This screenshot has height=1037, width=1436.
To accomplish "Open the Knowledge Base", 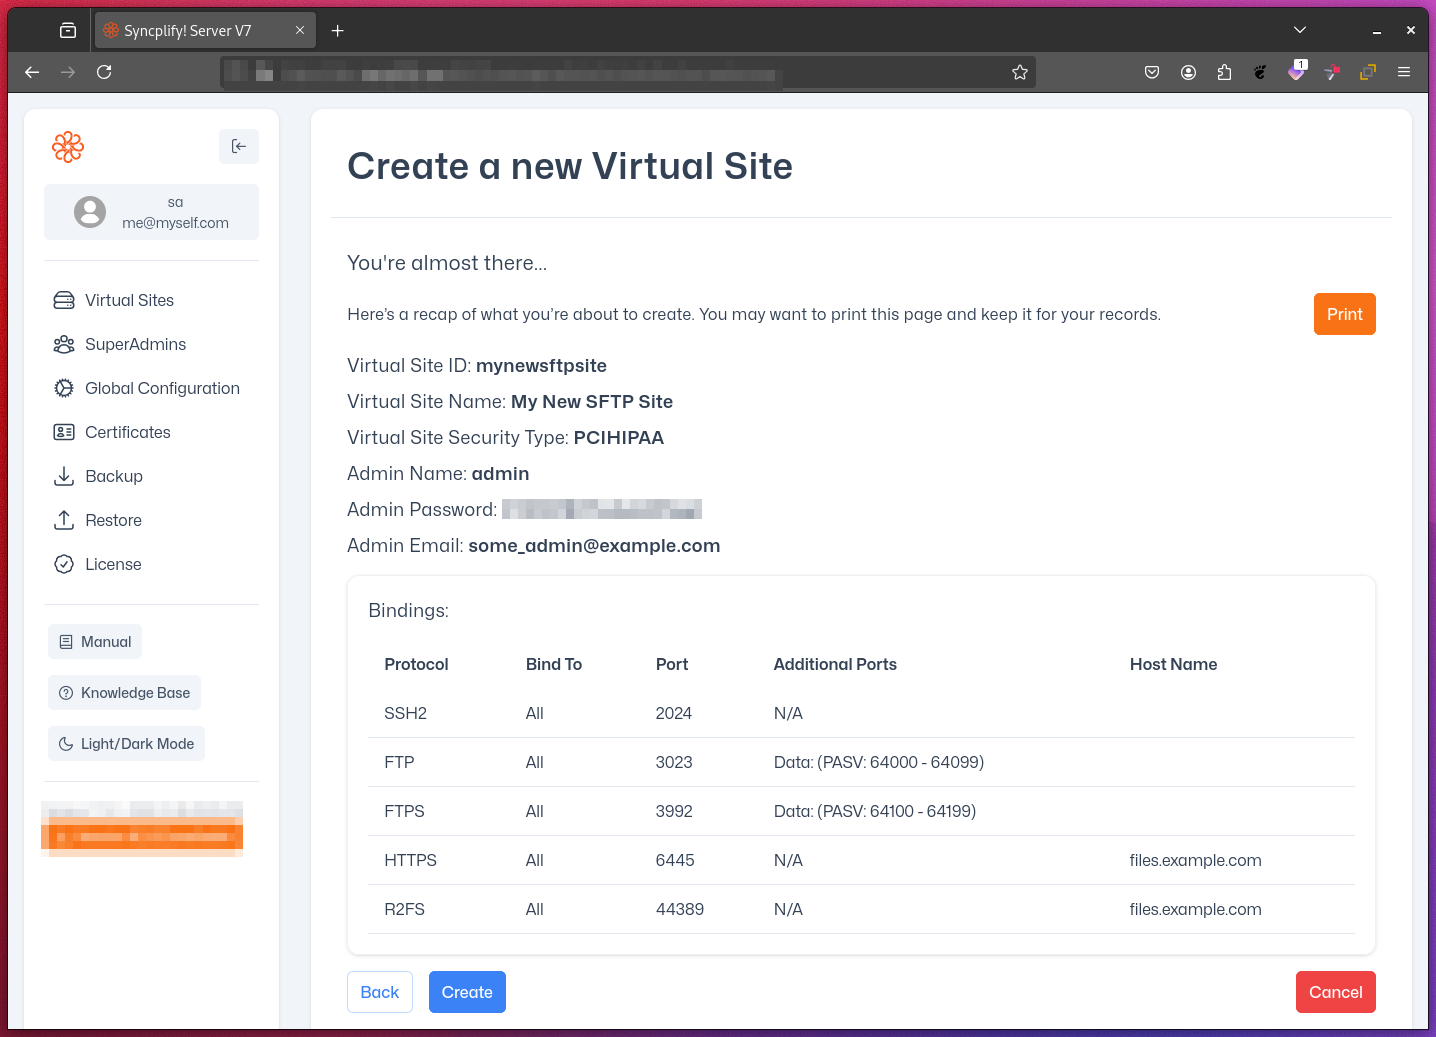I will [x=124, y=692].
